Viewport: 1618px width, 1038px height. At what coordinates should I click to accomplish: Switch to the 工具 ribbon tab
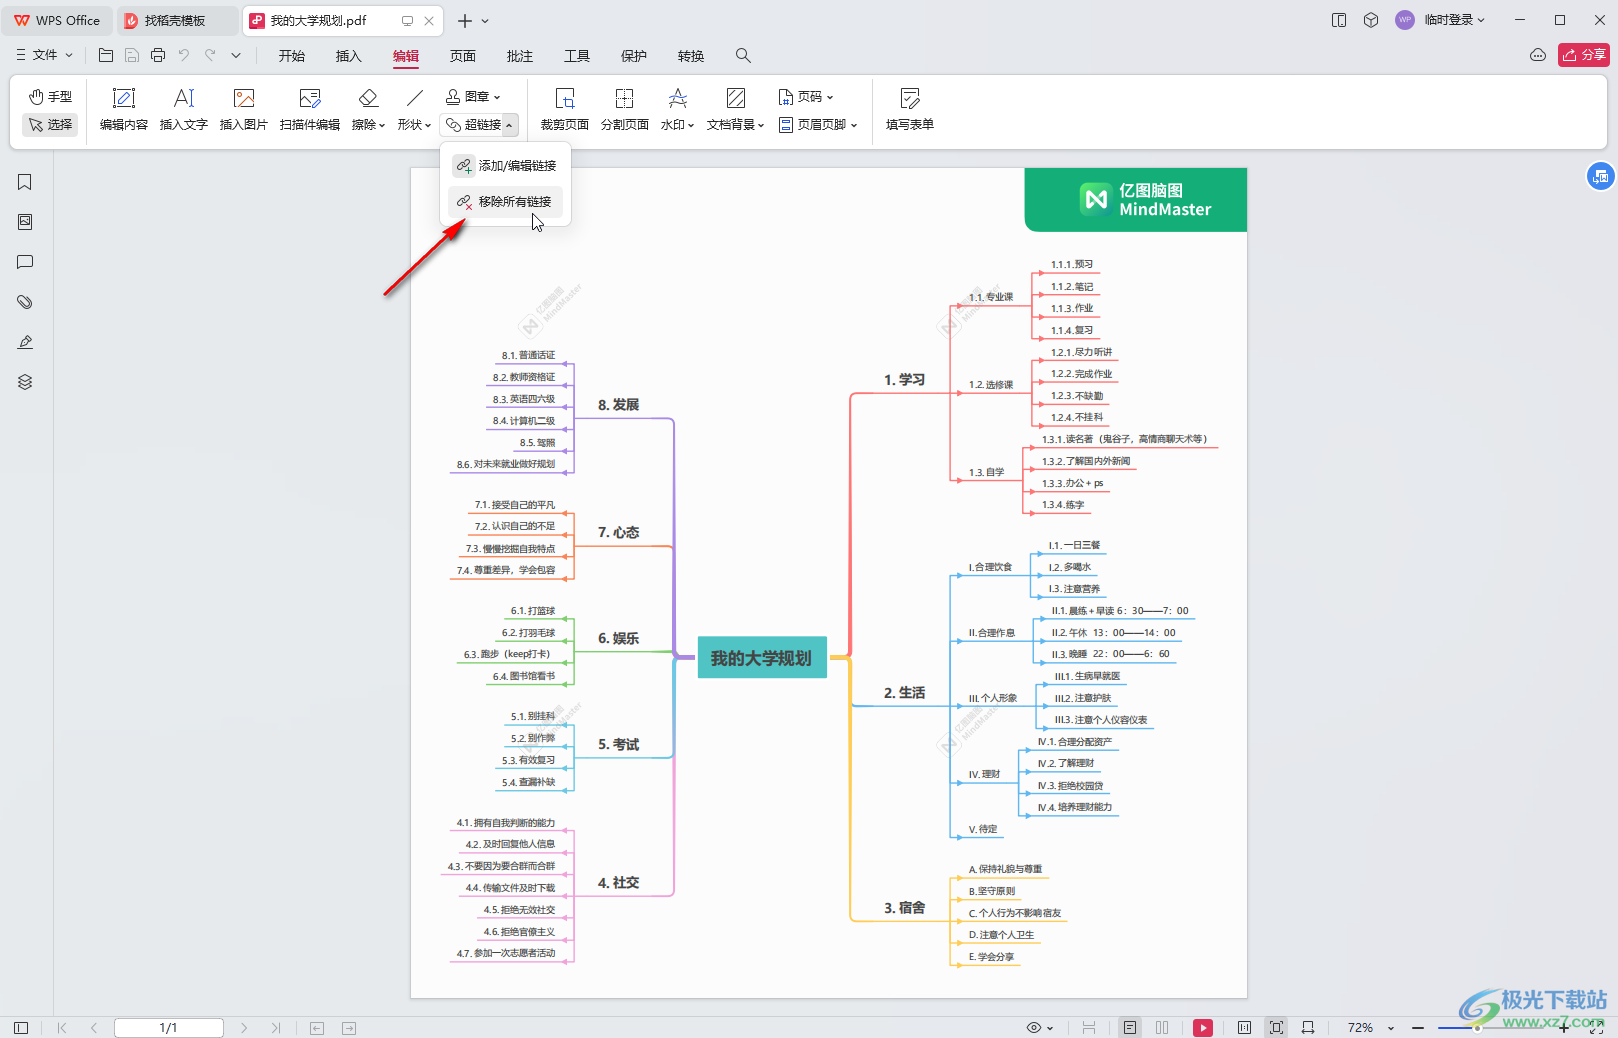(577, 56)
